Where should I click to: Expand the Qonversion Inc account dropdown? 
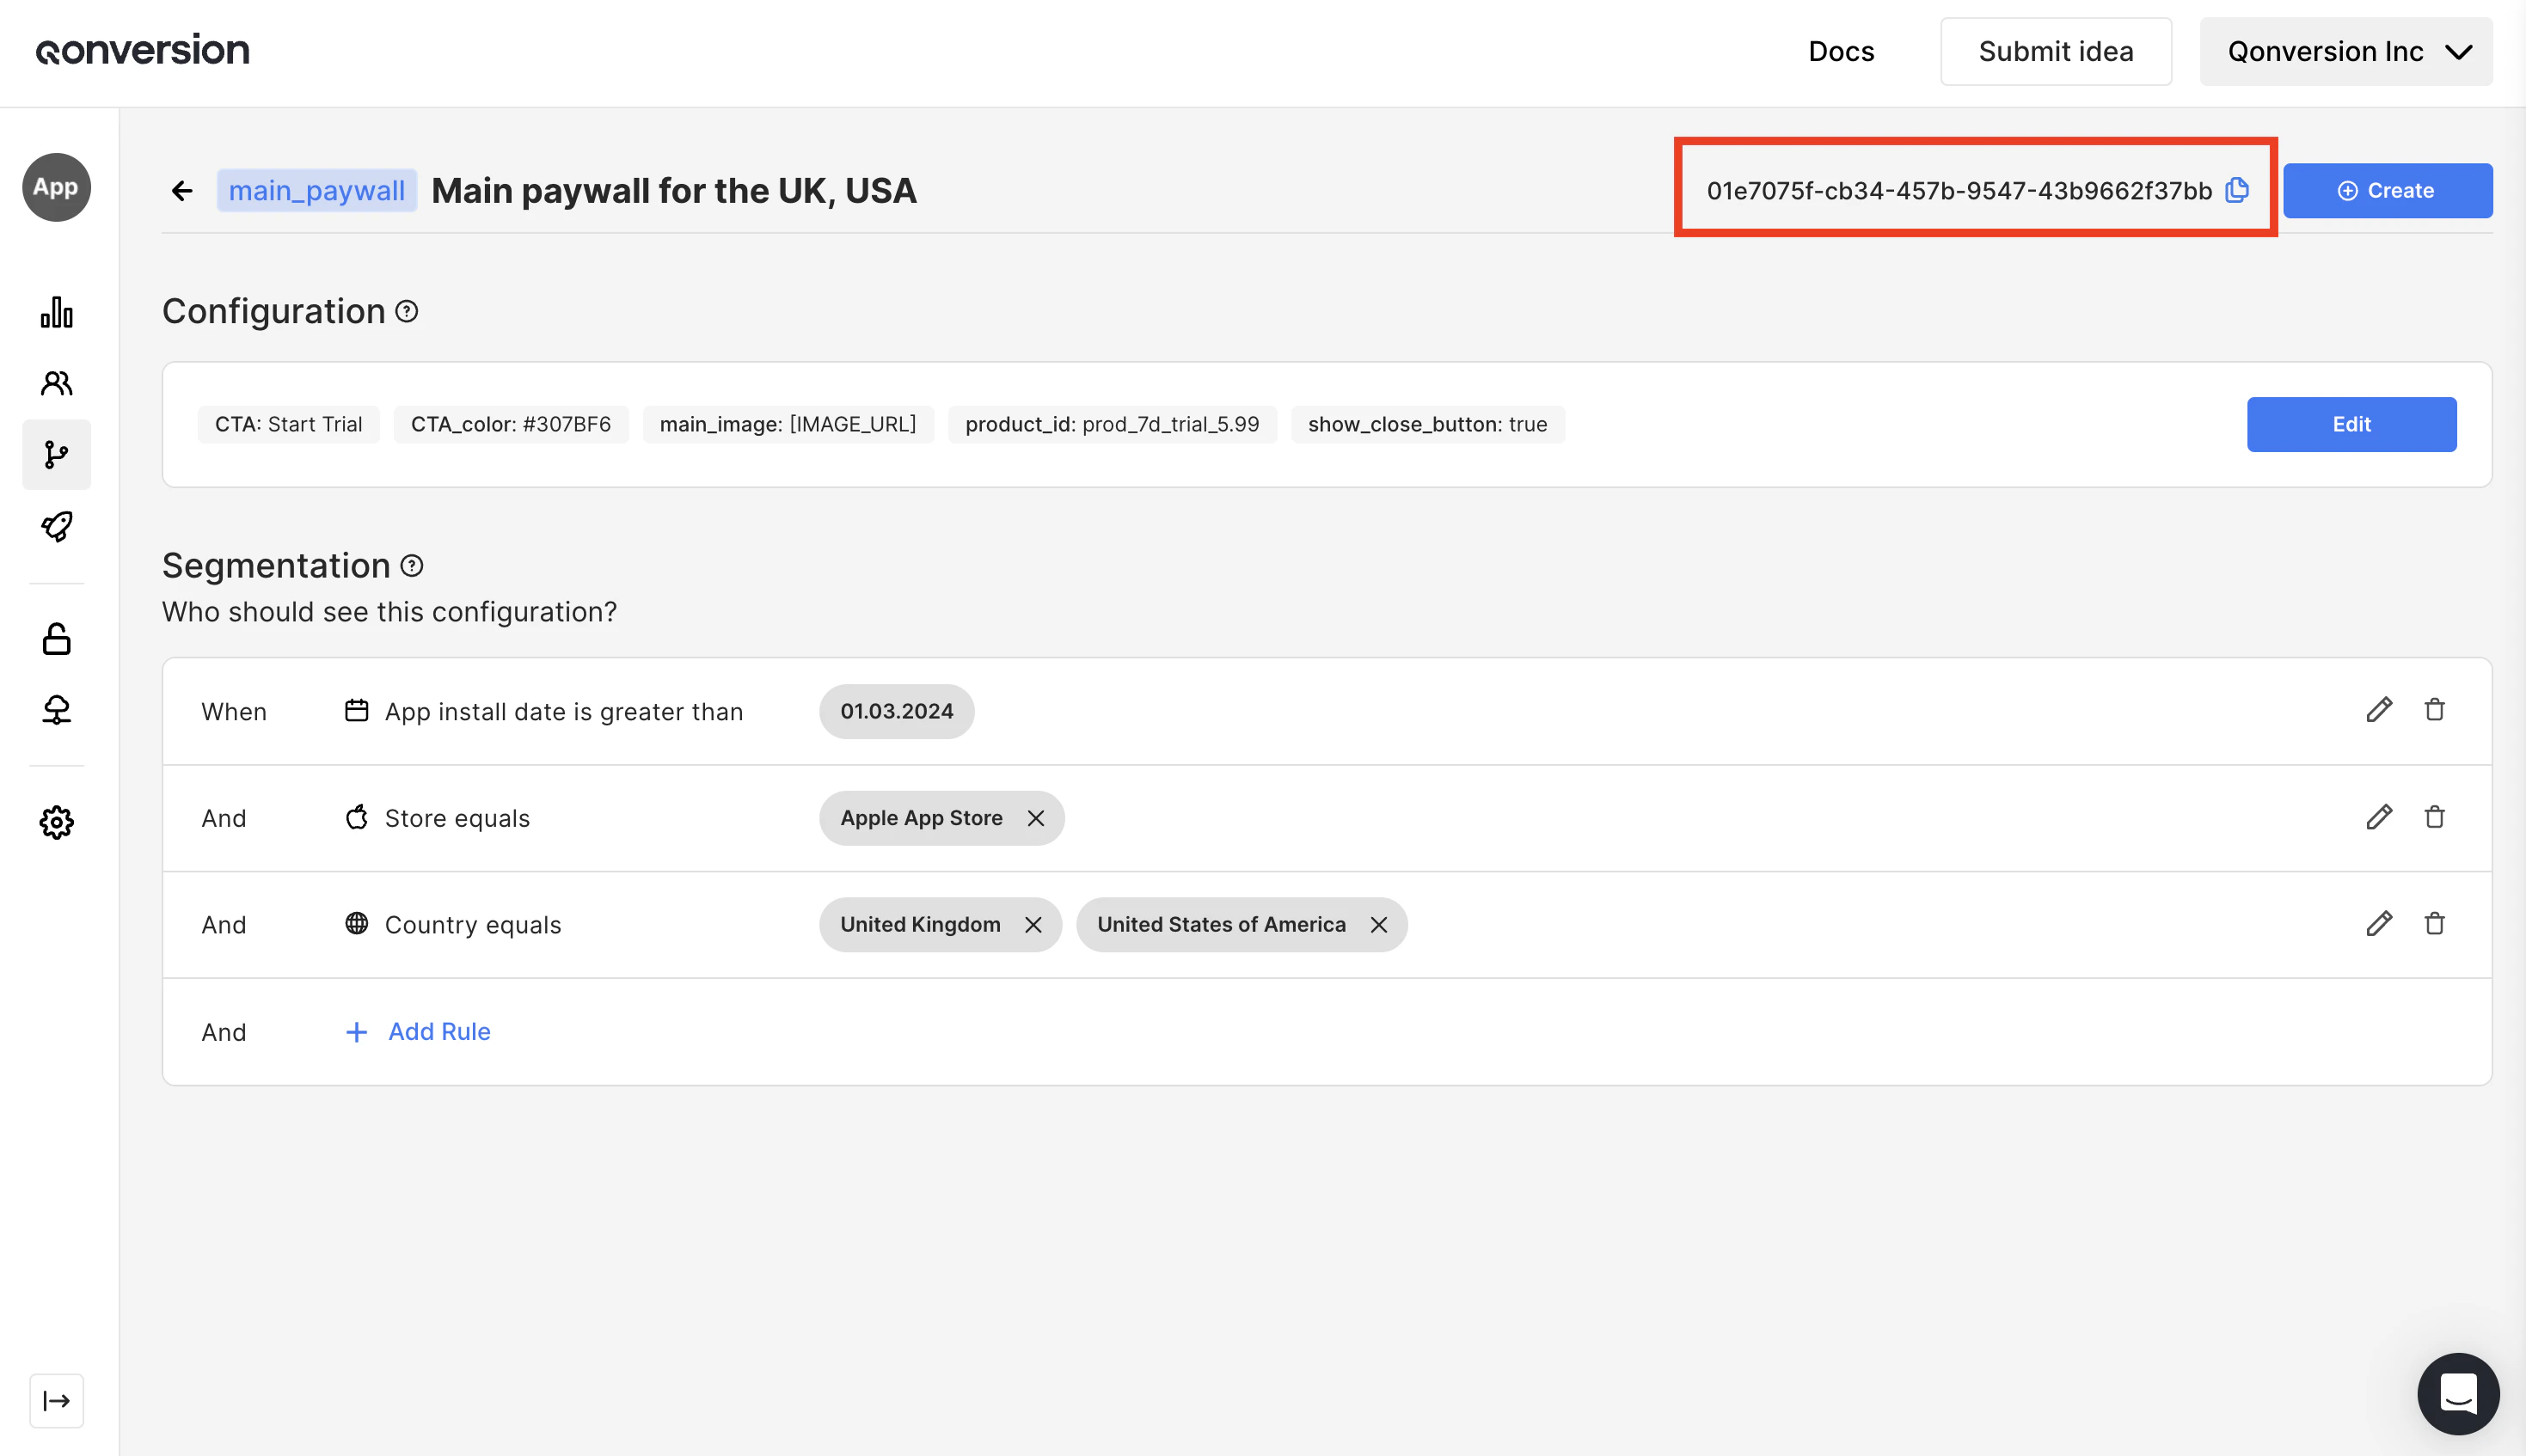2345,51
